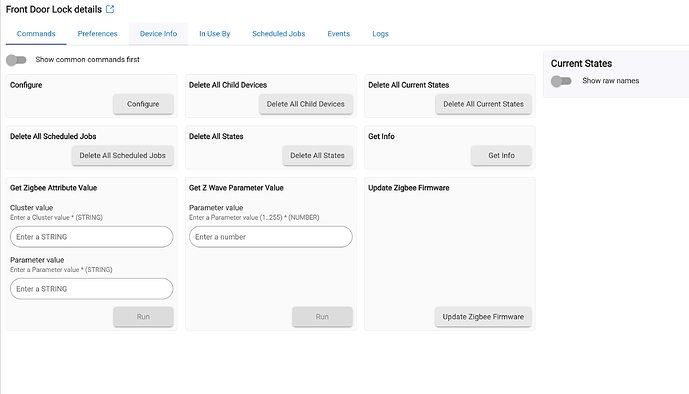Click the Delete All States card heading

[x=216, y=137]
